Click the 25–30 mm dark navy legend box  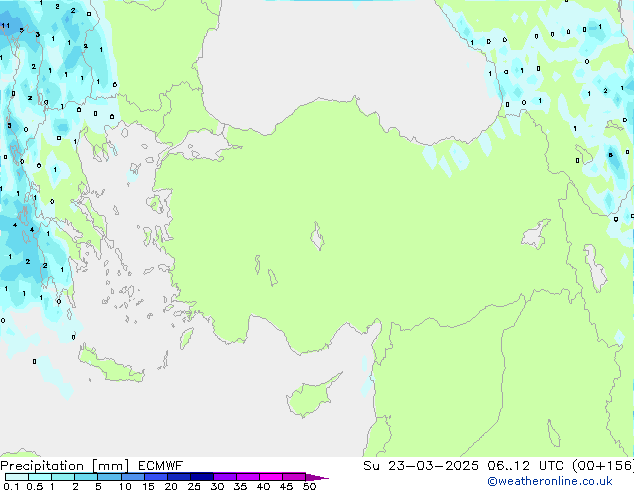pos(202,477)
